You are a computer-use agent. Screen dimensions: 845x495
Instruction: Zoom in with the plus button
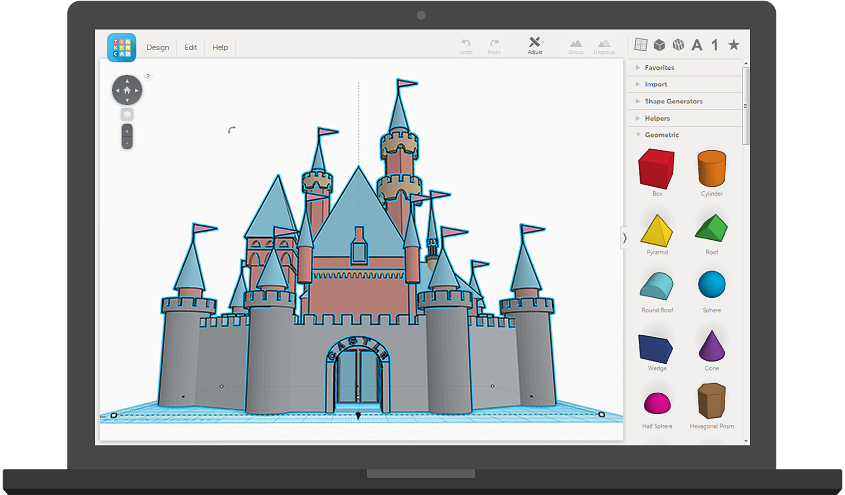(127, 131)
